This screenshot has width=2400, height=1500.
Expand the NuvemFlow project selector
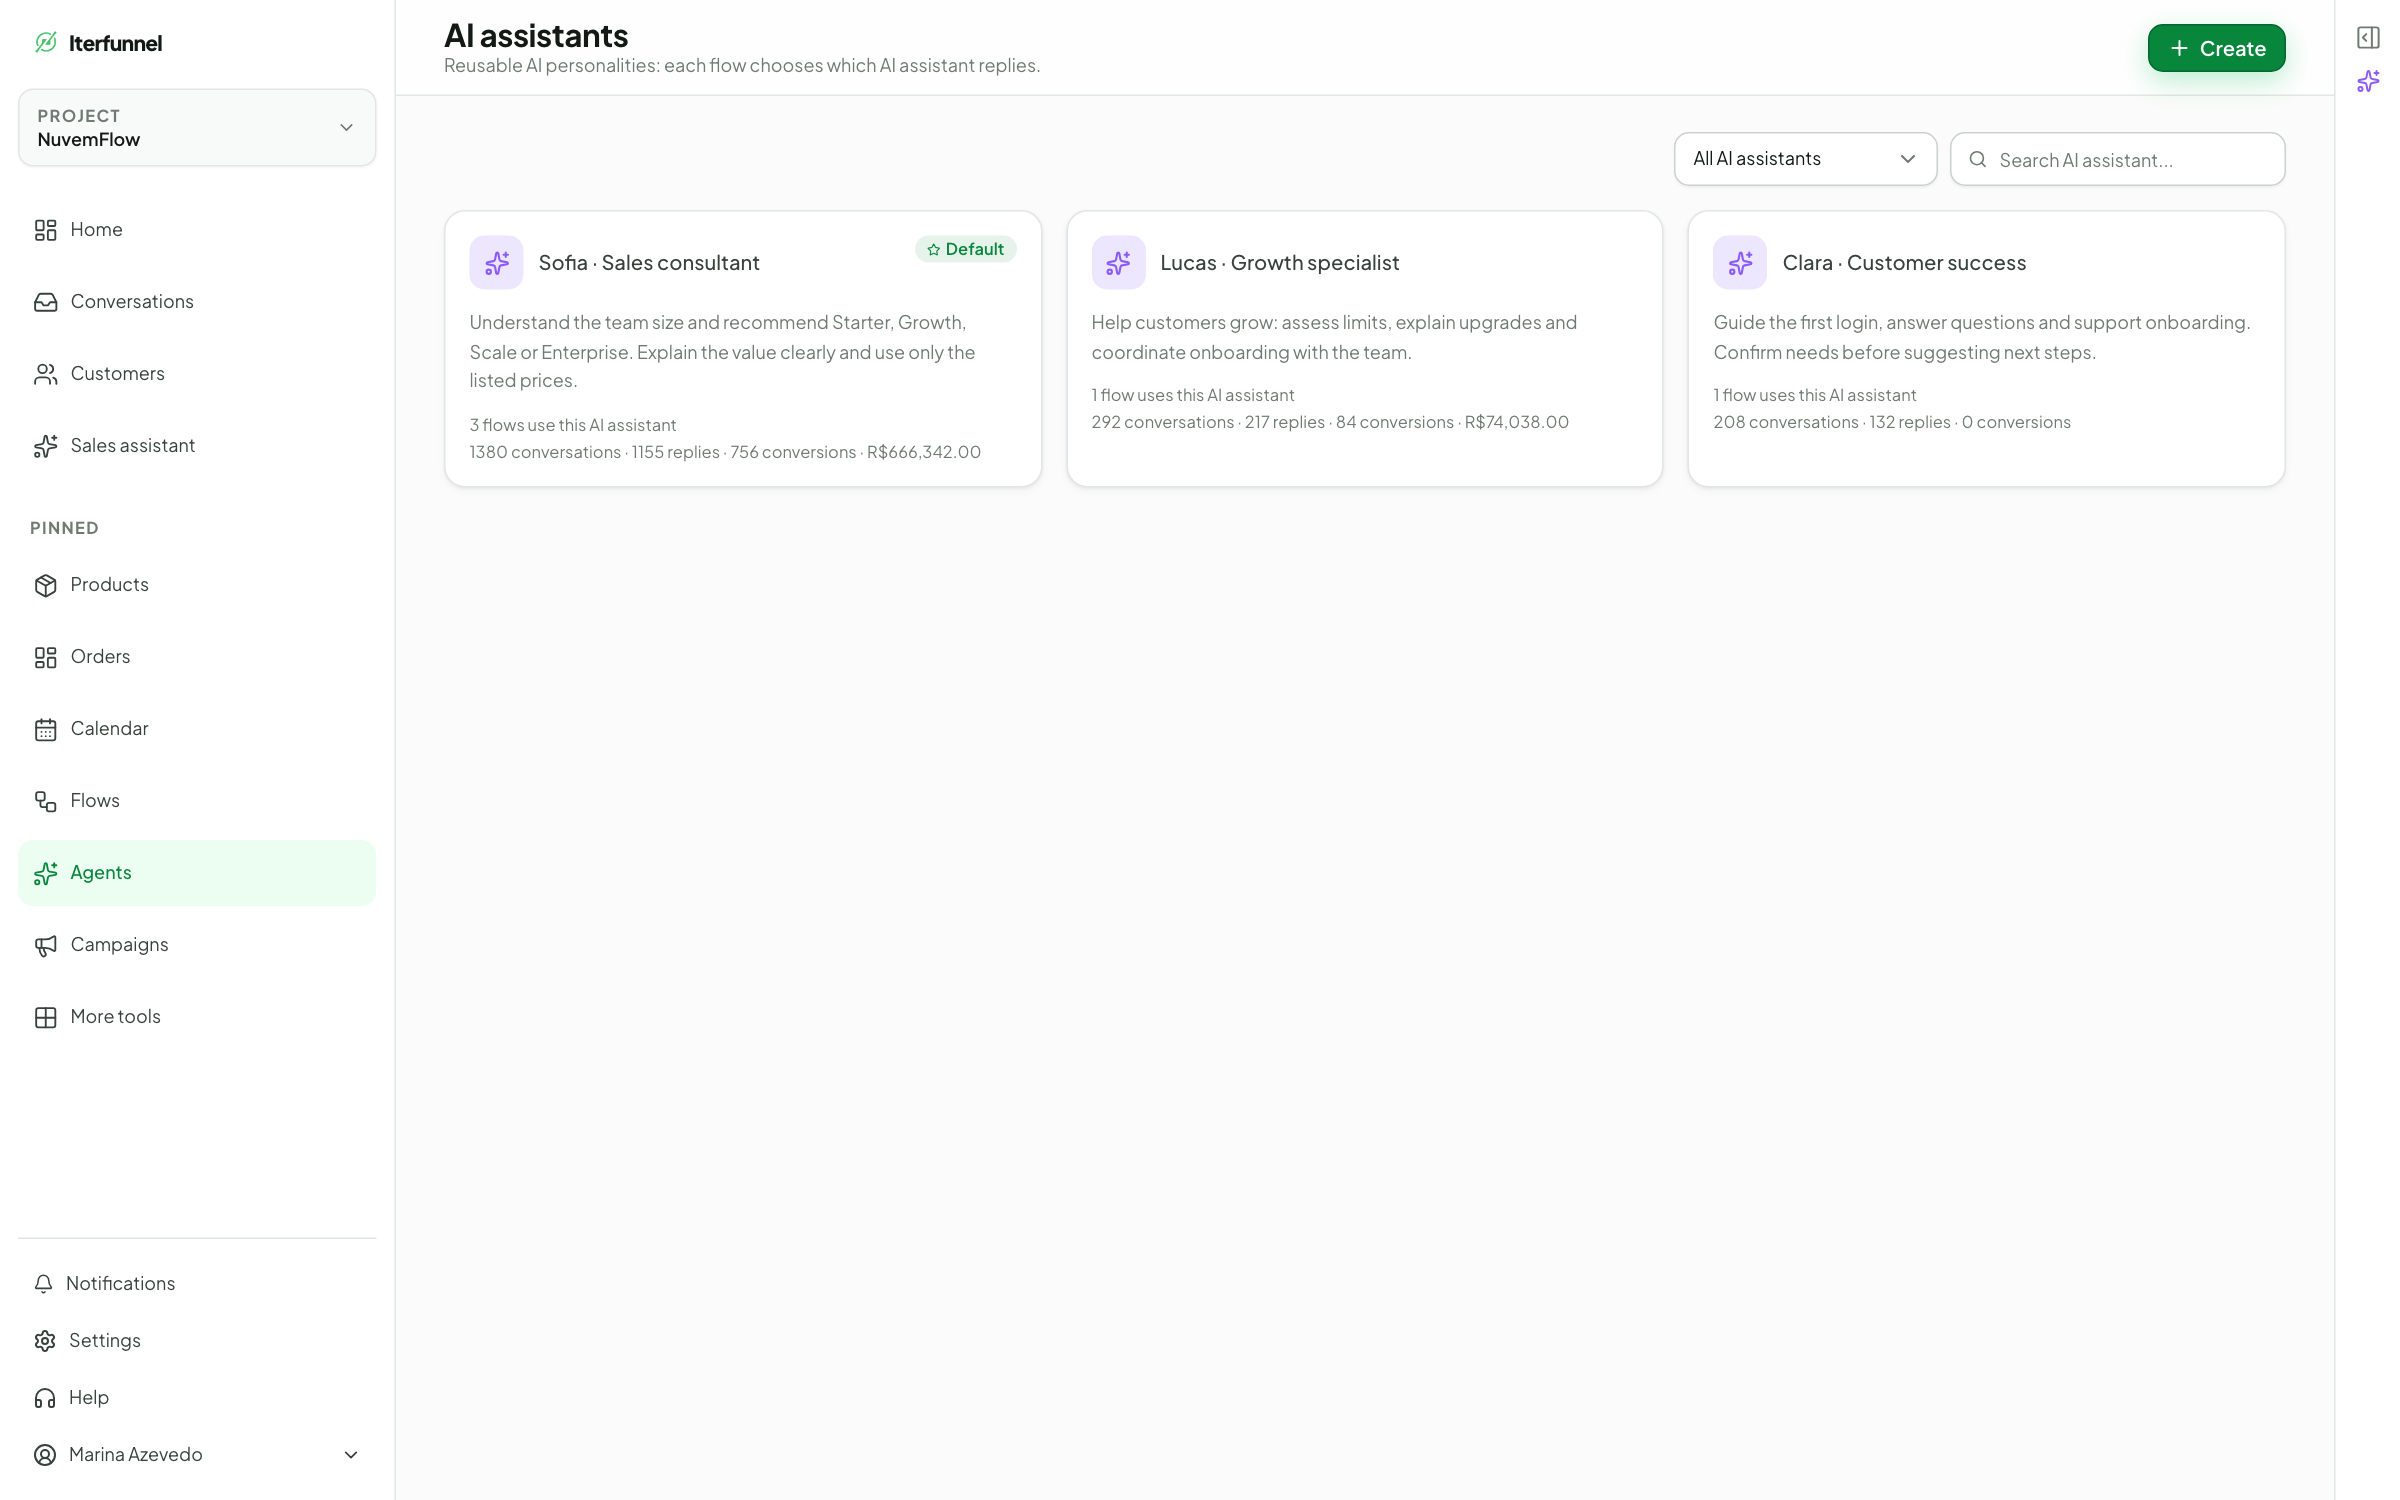click(197, 128)
